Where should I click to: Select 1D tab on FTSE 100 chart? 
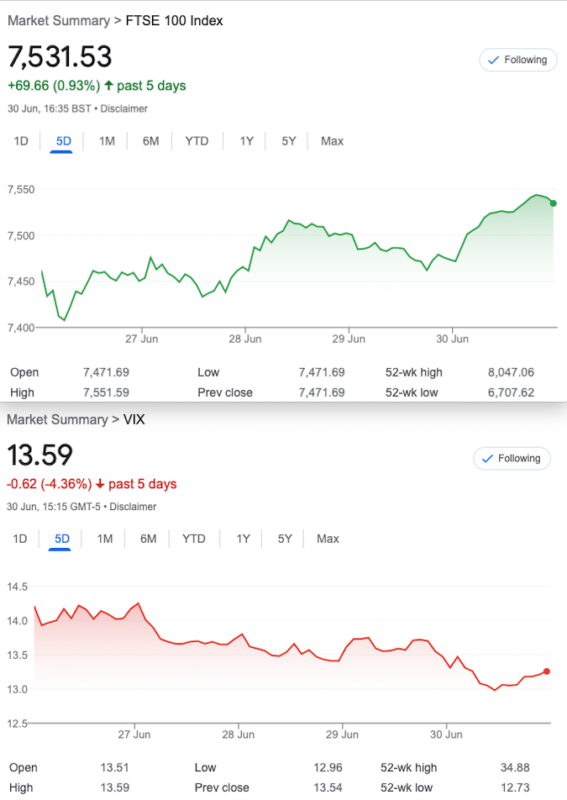[21, 141]
